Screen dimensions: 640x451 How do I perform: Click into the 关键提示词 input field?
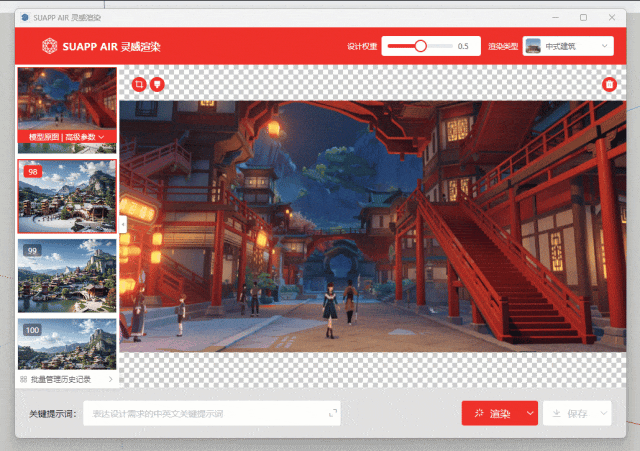(x=211, y=413)
